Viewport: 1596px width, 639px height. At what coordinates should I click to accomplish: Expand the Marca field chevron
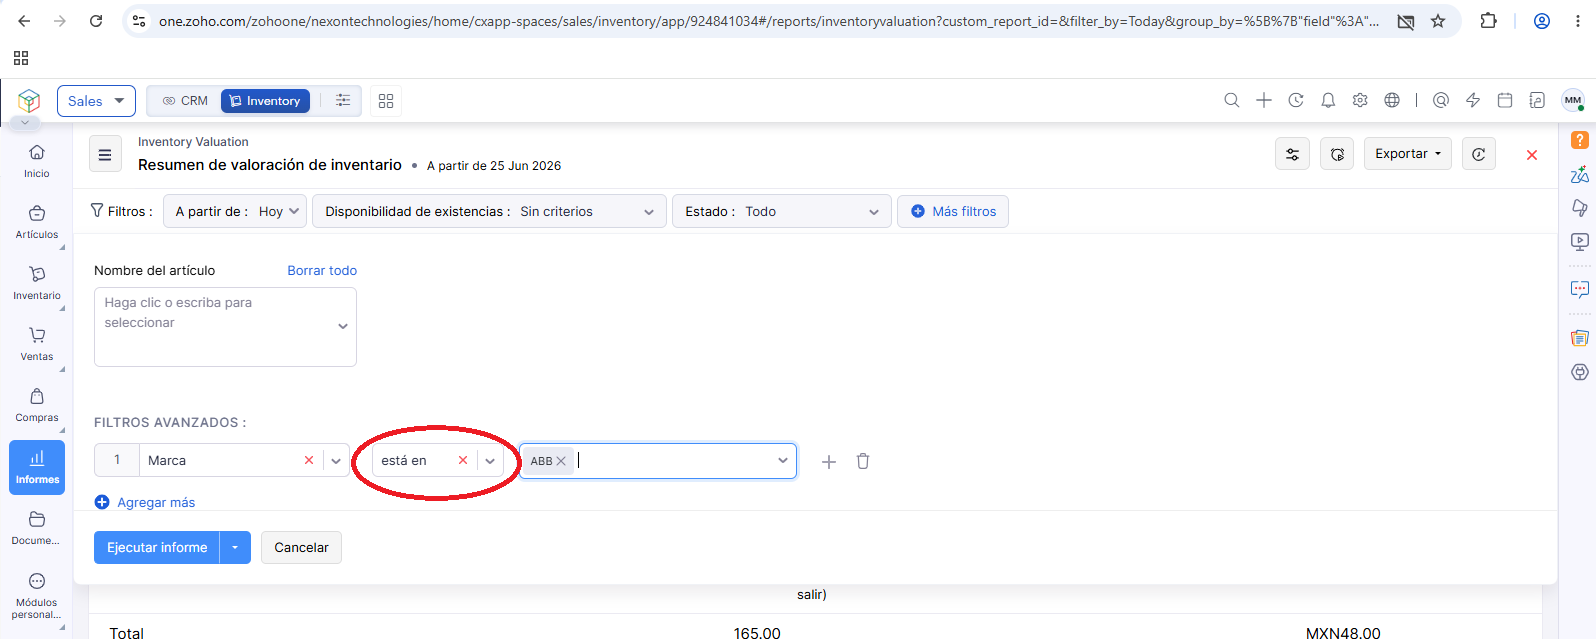tap(336, 461)
